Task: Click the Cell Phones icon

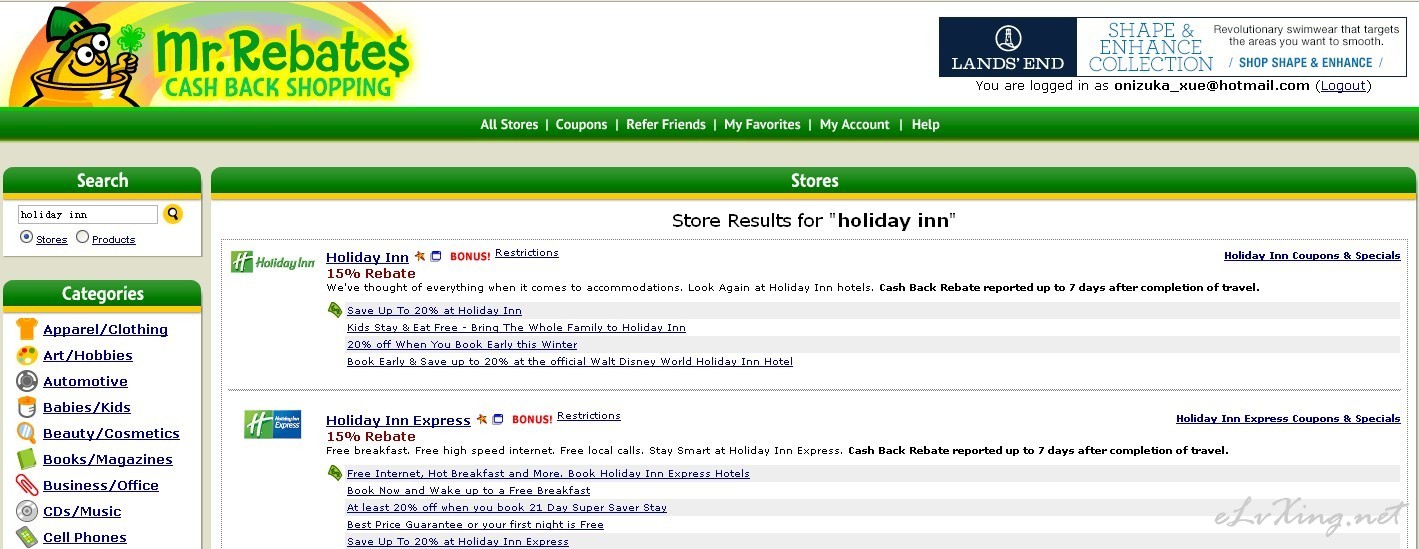Action: (x=27, y=537)
